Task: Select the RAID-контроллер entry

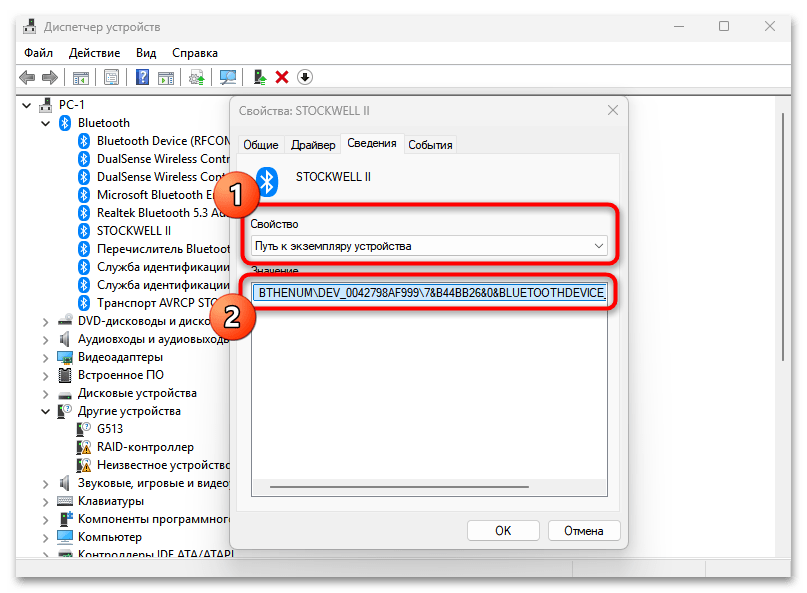Action: (x=145, y=447)
